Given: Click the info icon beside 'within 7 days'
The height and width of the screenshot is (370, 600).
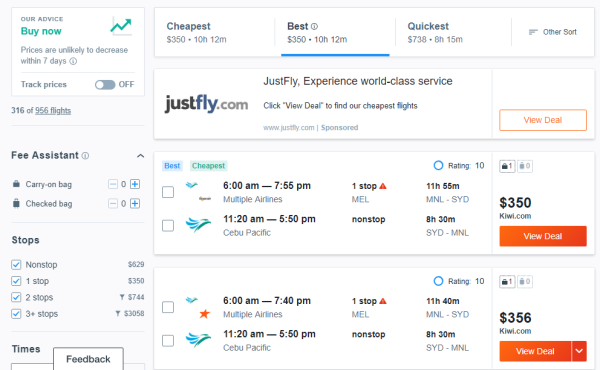Looking at the screenshot, I should click(x=73, y=61).
